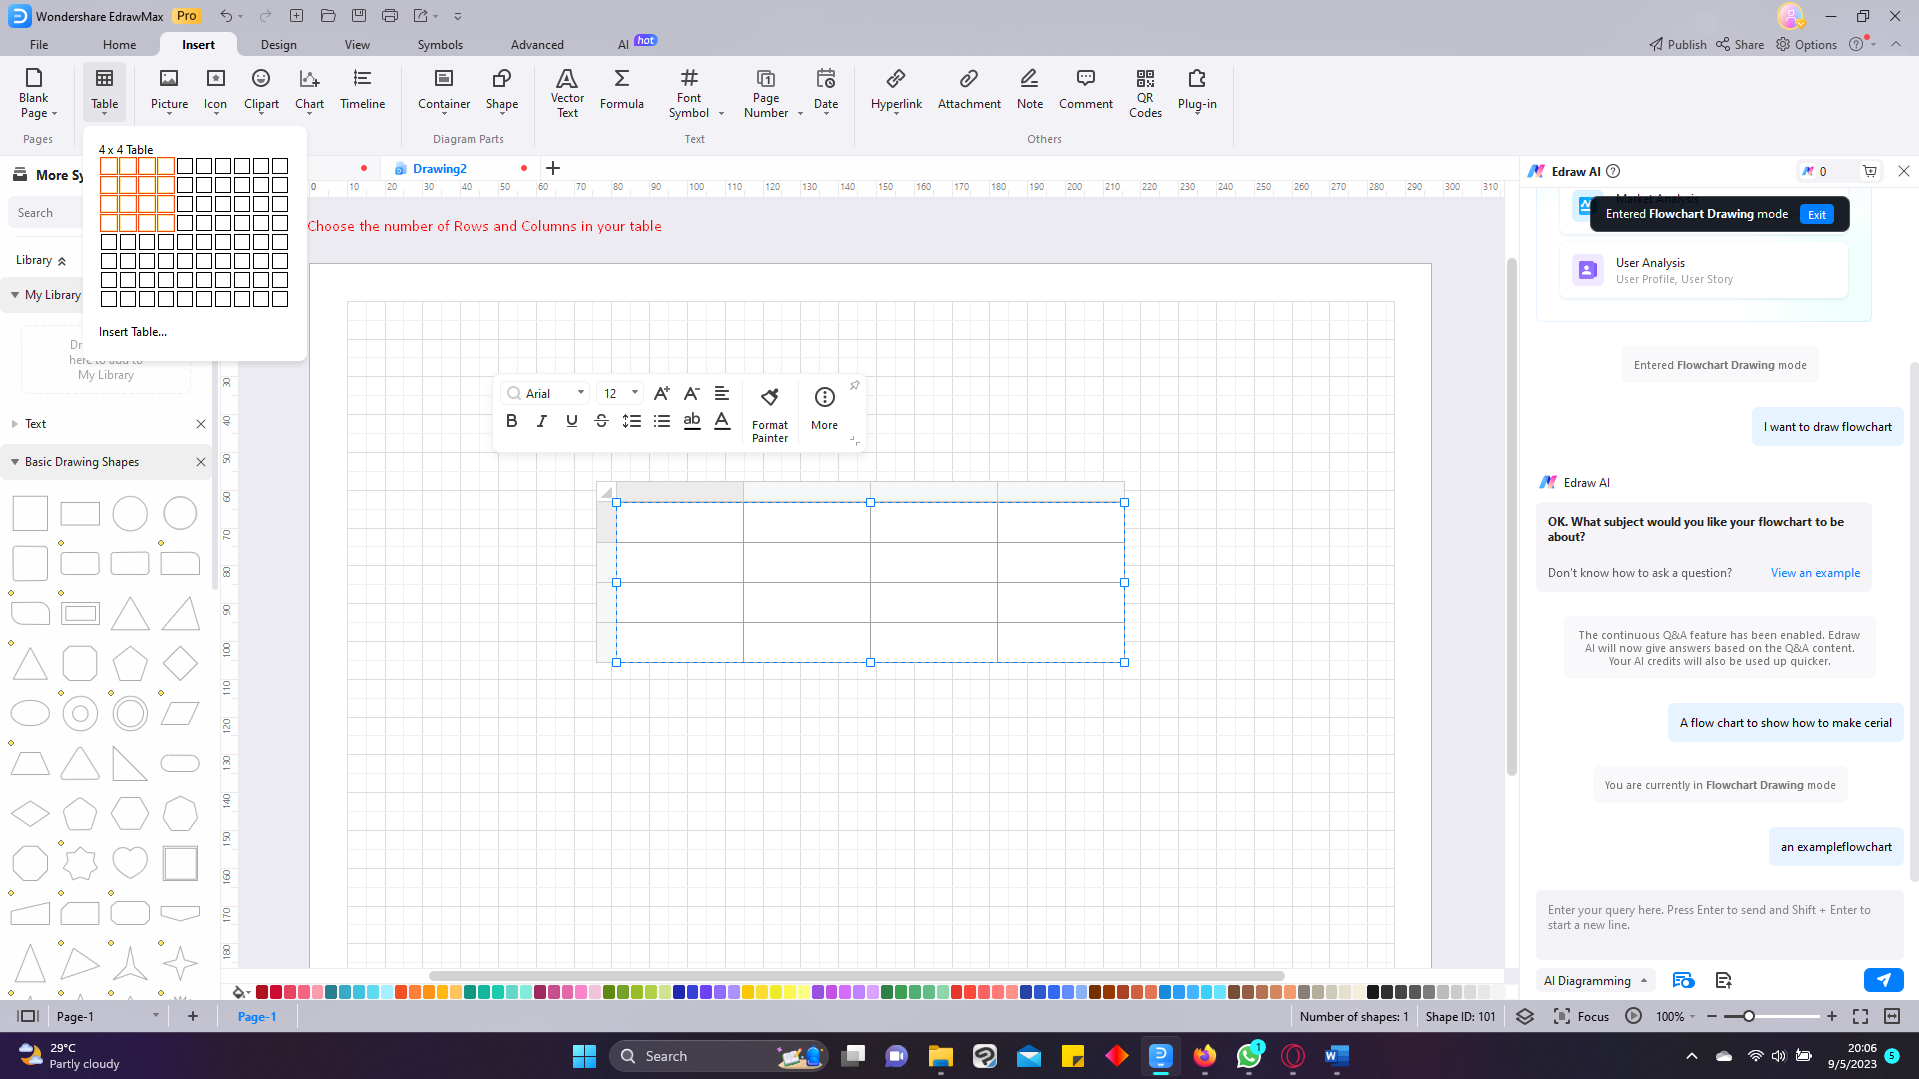Click the Share button
This screenshot has height=1079, width=1919.
[x=1740, y=44]
